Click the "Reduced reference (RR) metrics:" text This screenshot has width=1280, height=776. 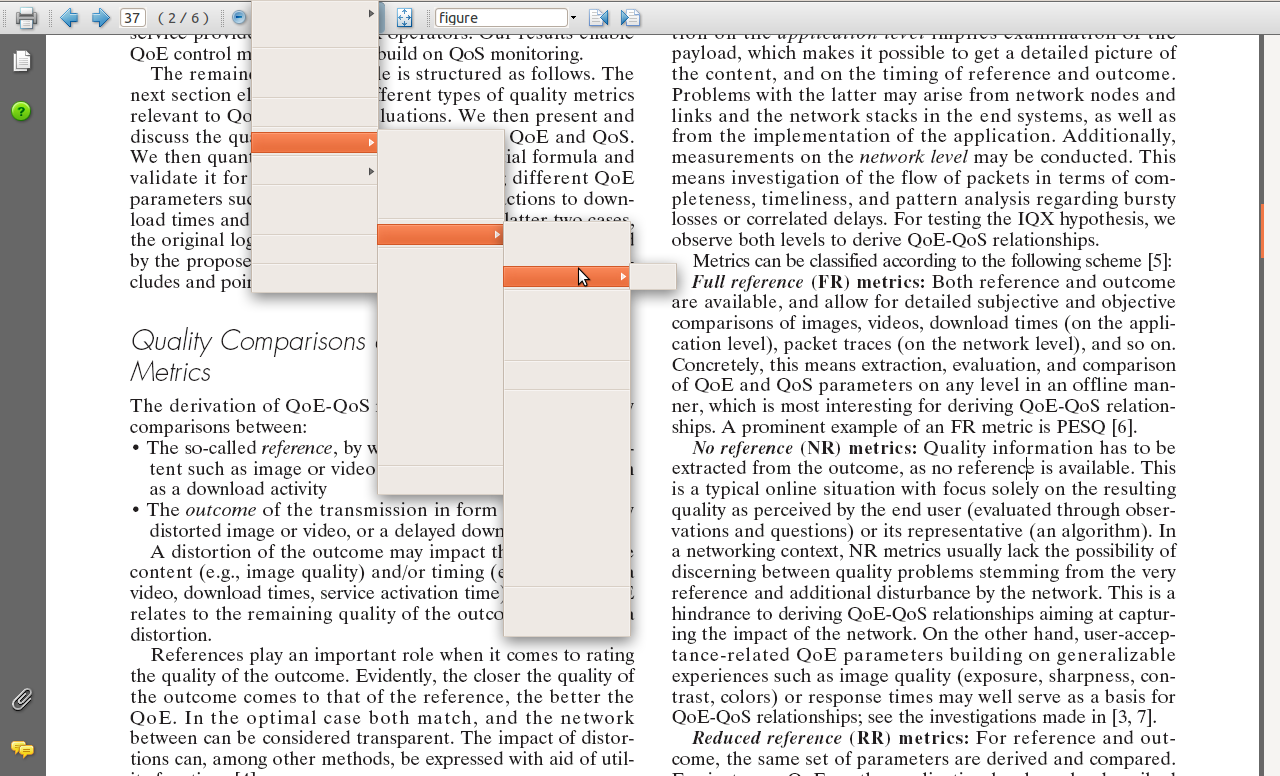coord(830,738)
